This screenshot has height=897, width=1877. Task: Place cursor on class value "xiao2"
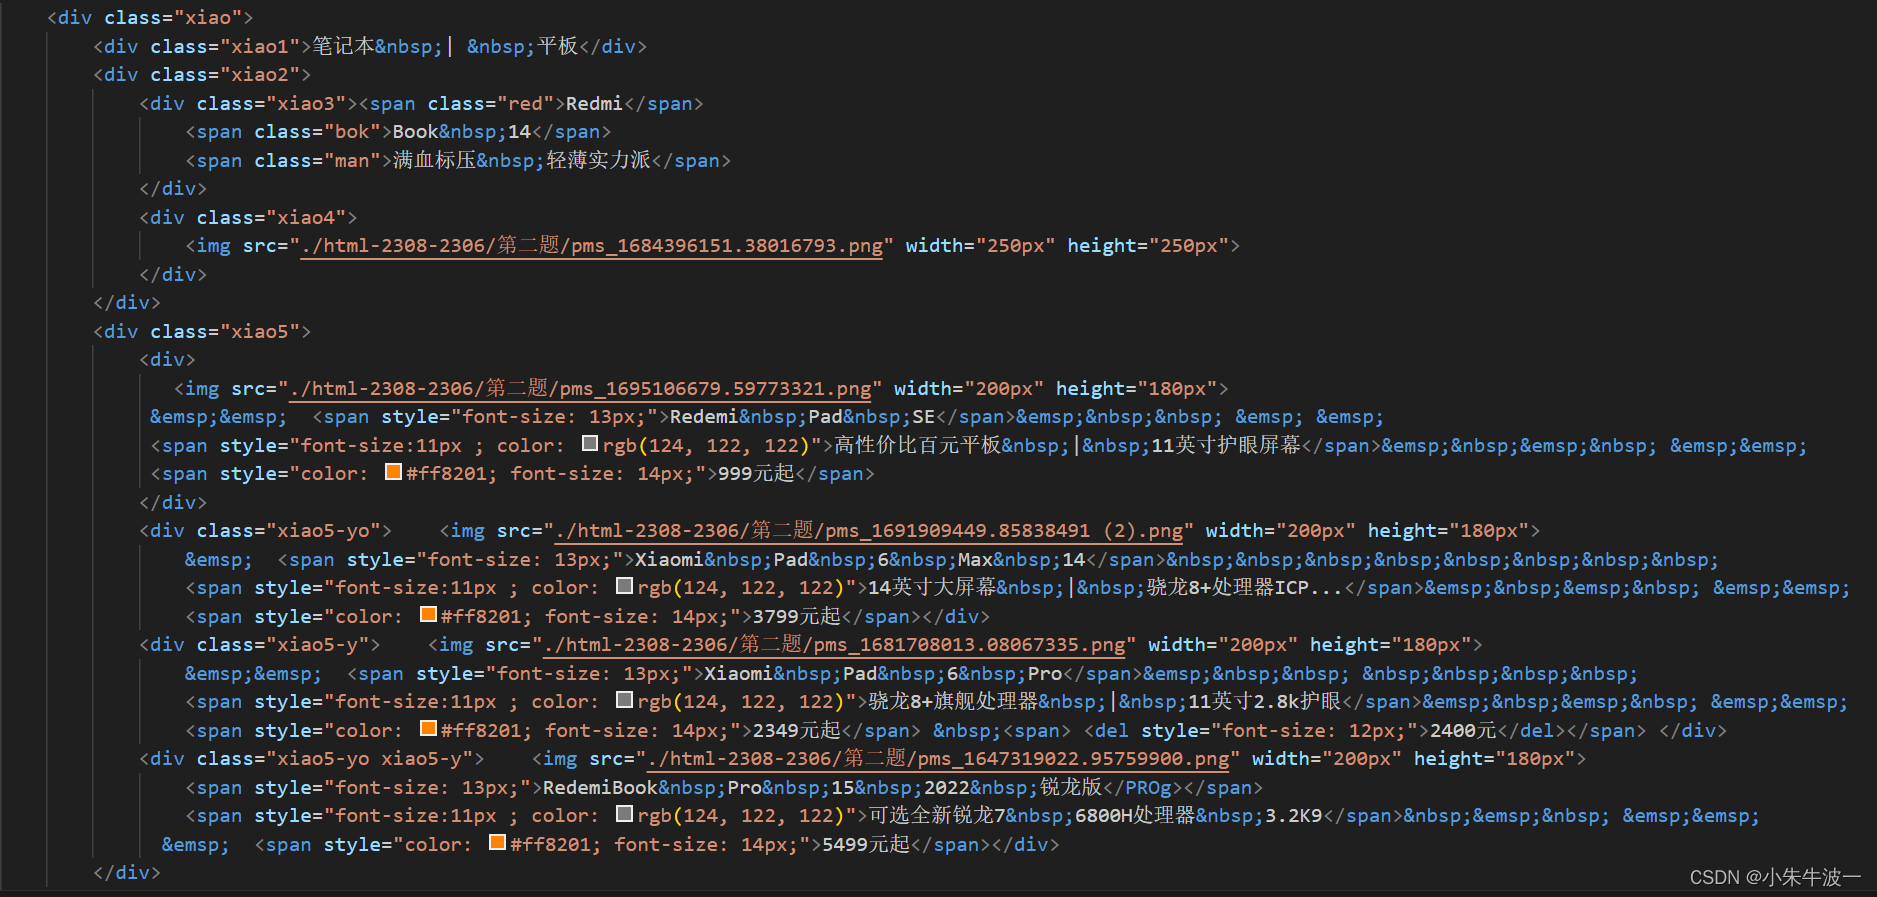pyautogui.click(x=260, y=75)
